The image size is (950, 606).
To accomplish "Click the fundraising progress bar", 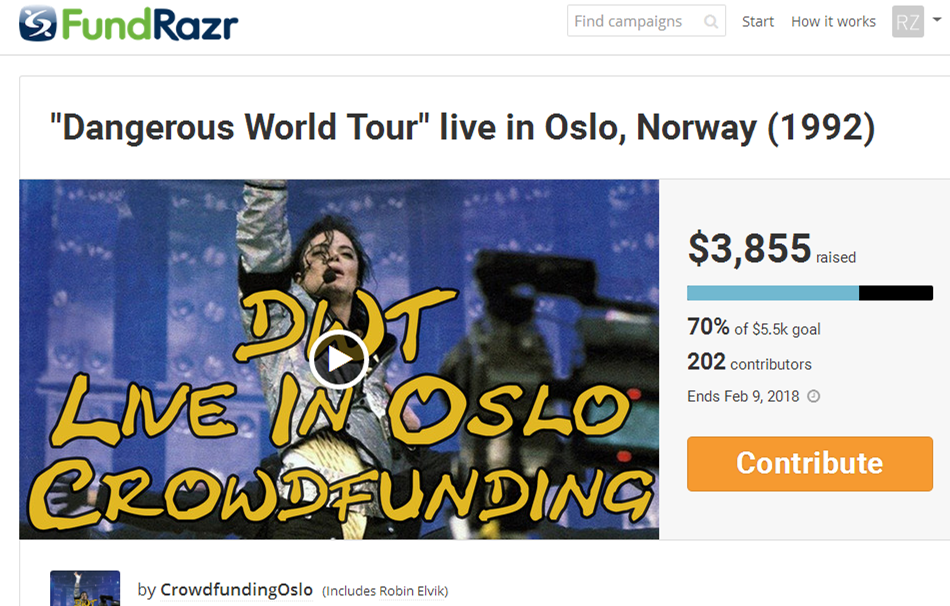I will coord(809,293).
